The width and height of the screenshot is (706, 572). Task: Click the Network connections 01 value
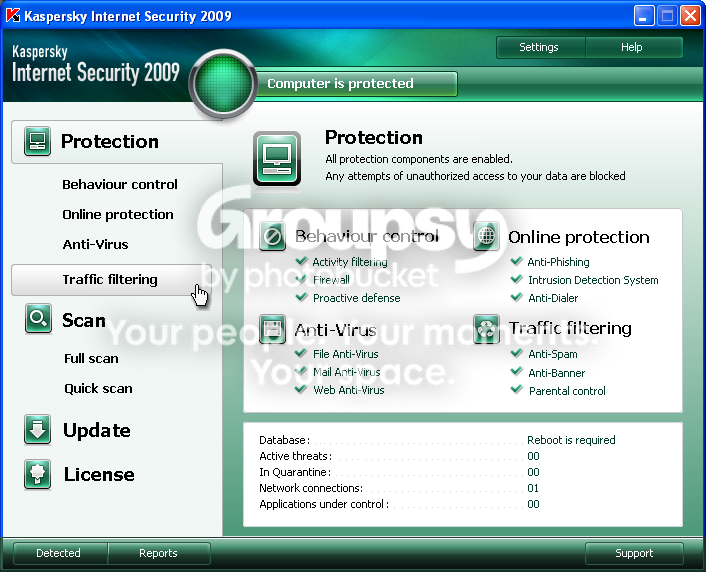[533, 488]
